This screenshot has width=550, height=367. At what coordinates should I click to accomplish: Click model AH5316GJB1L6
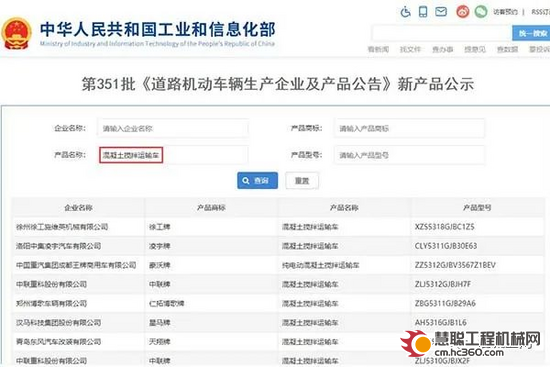tap(441, 322)
